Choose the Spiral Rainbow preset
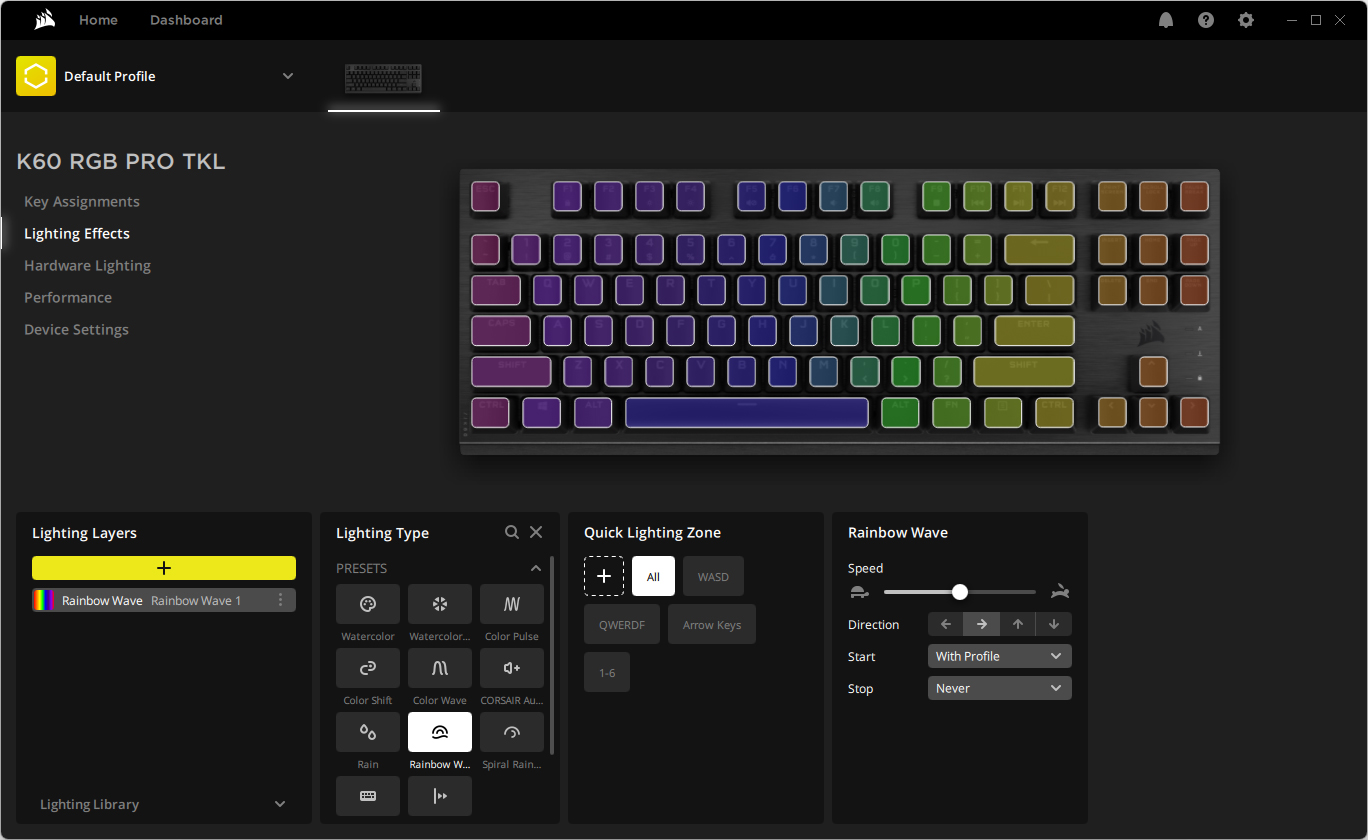Screen dimensions: 1368x840 tap(512, 732)
